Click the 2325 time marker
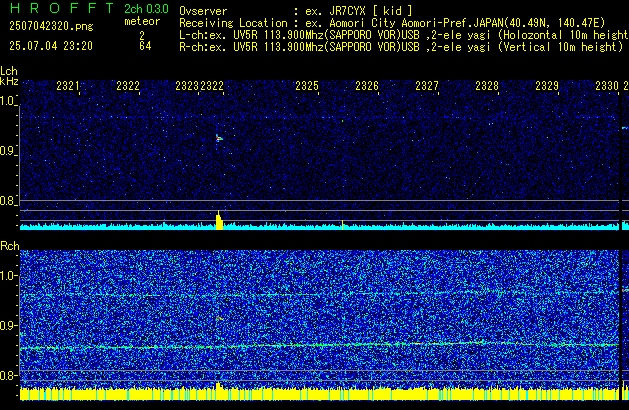This screenshot has width=629, height=410. [x=307, y=86]
